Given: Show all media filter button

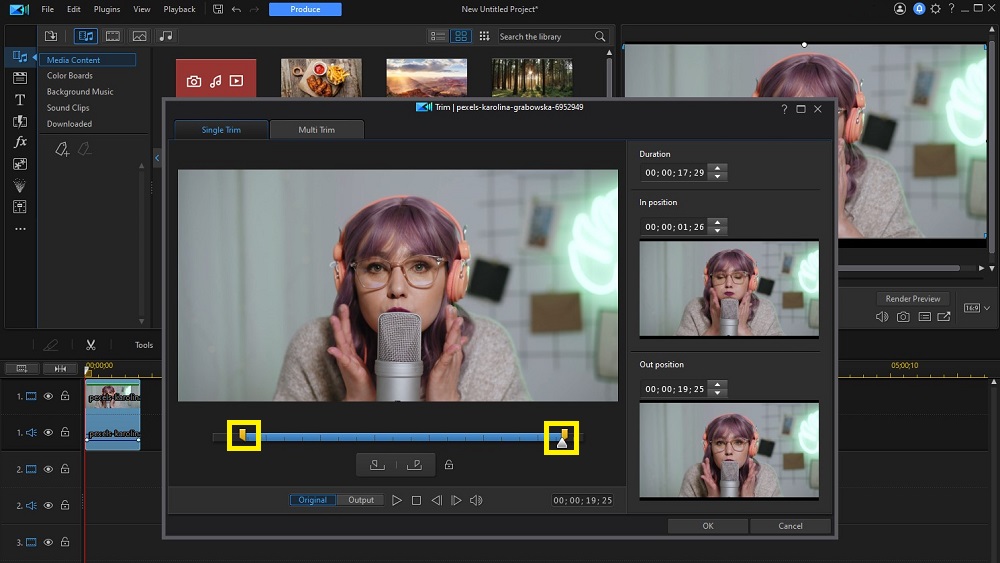Looking at the screenshot, I should 85,36.
